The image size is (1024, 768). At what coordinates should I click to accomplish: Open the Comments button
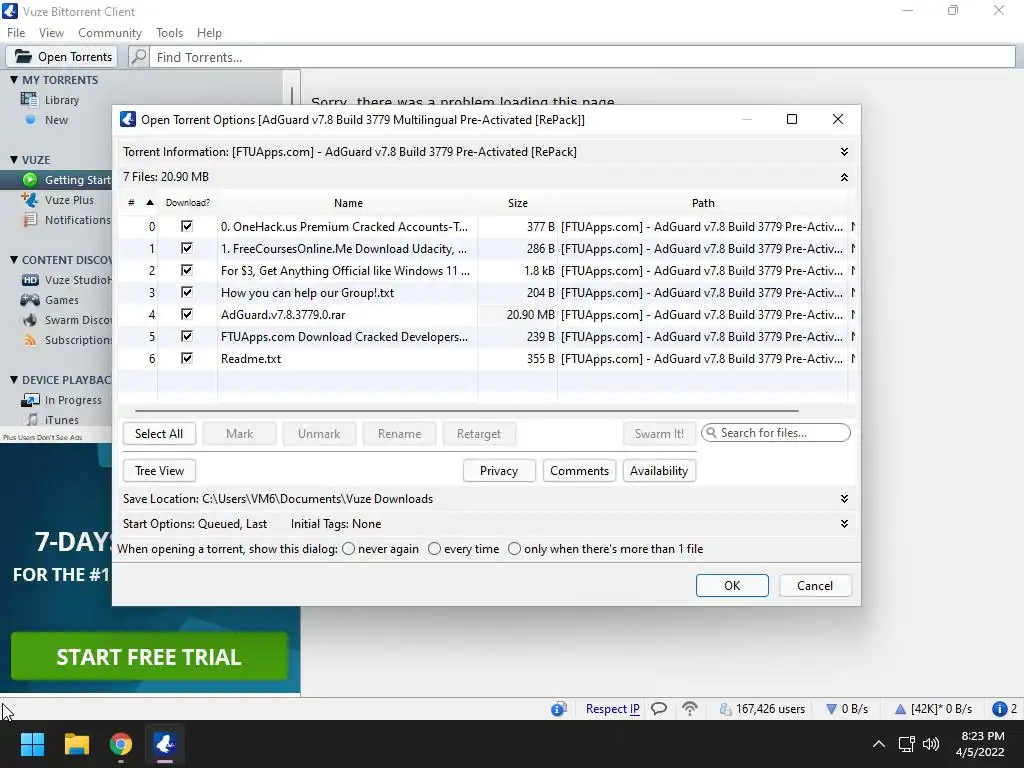tap(579, 471)
